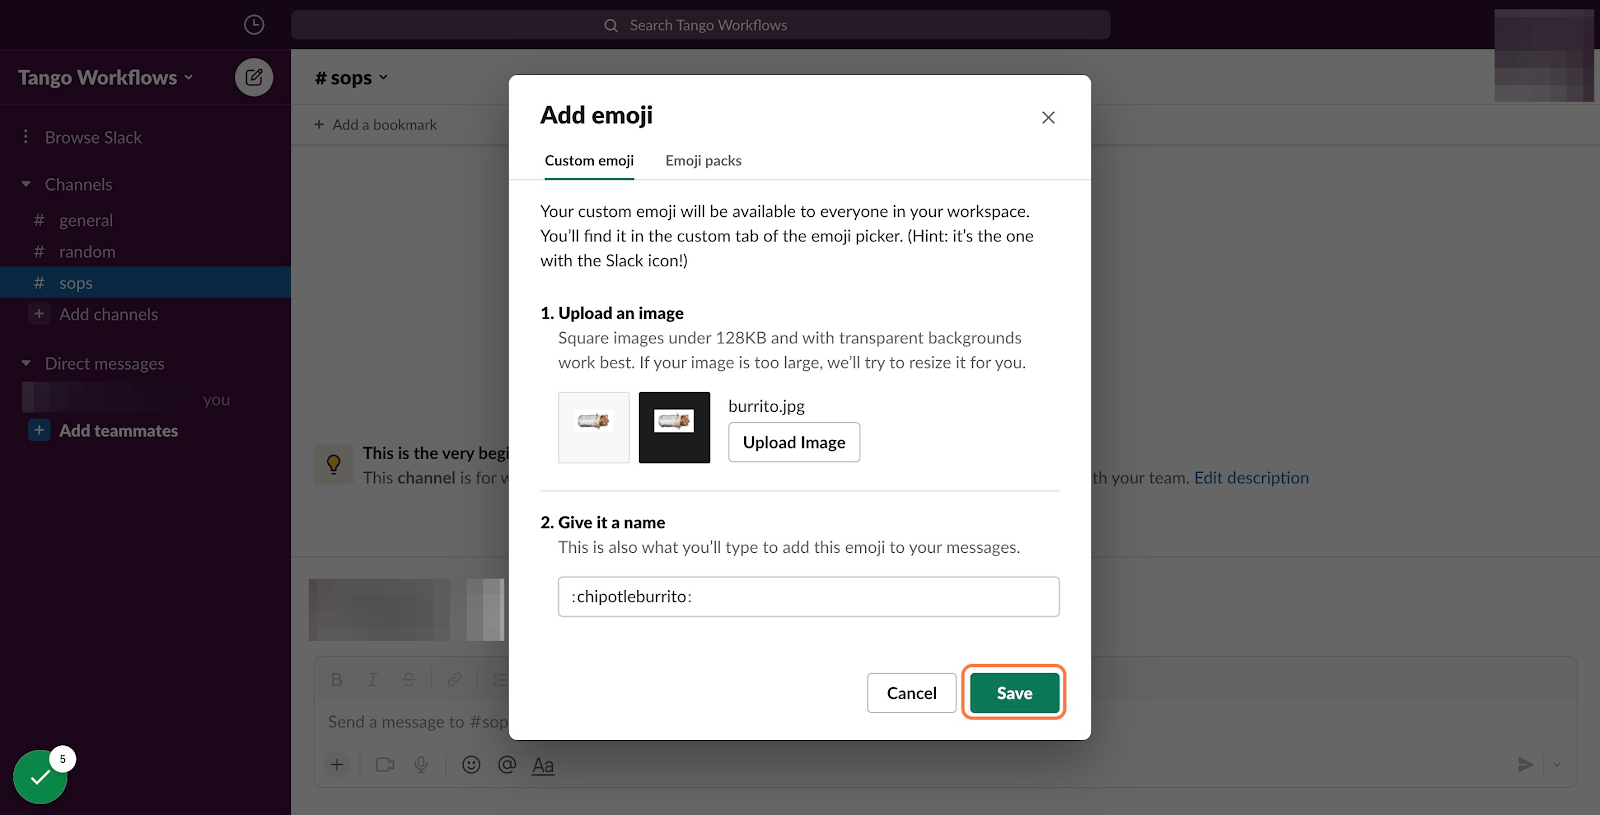Click the Upload Image button
The height and width of the screenshot is (815, 1600).
(x=794, y=442)
